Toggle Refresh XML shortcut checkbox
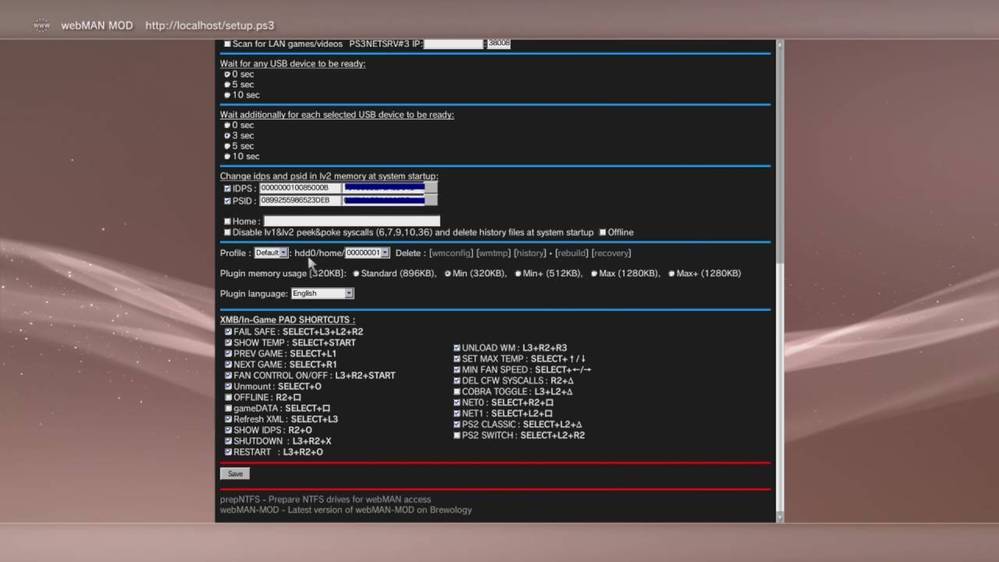The height and width of the screenshot is (562, 999). [228, 419]
